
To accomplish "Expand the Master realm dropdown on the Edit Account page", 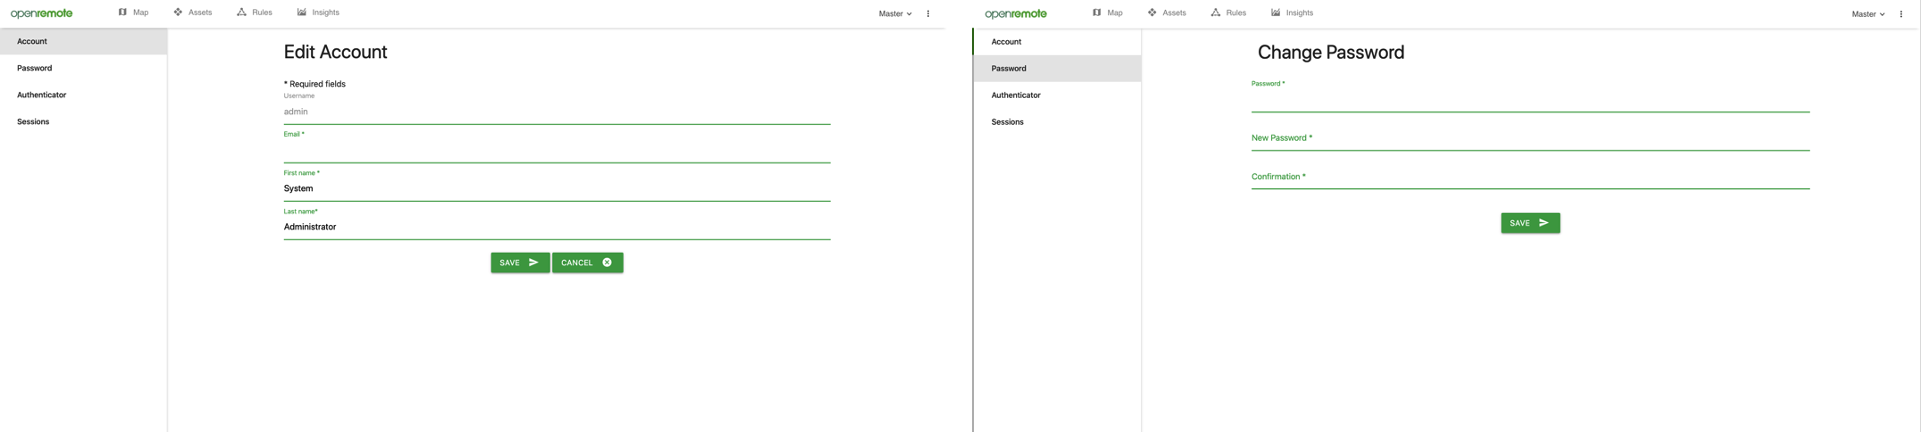I will [x=895, y=14].
